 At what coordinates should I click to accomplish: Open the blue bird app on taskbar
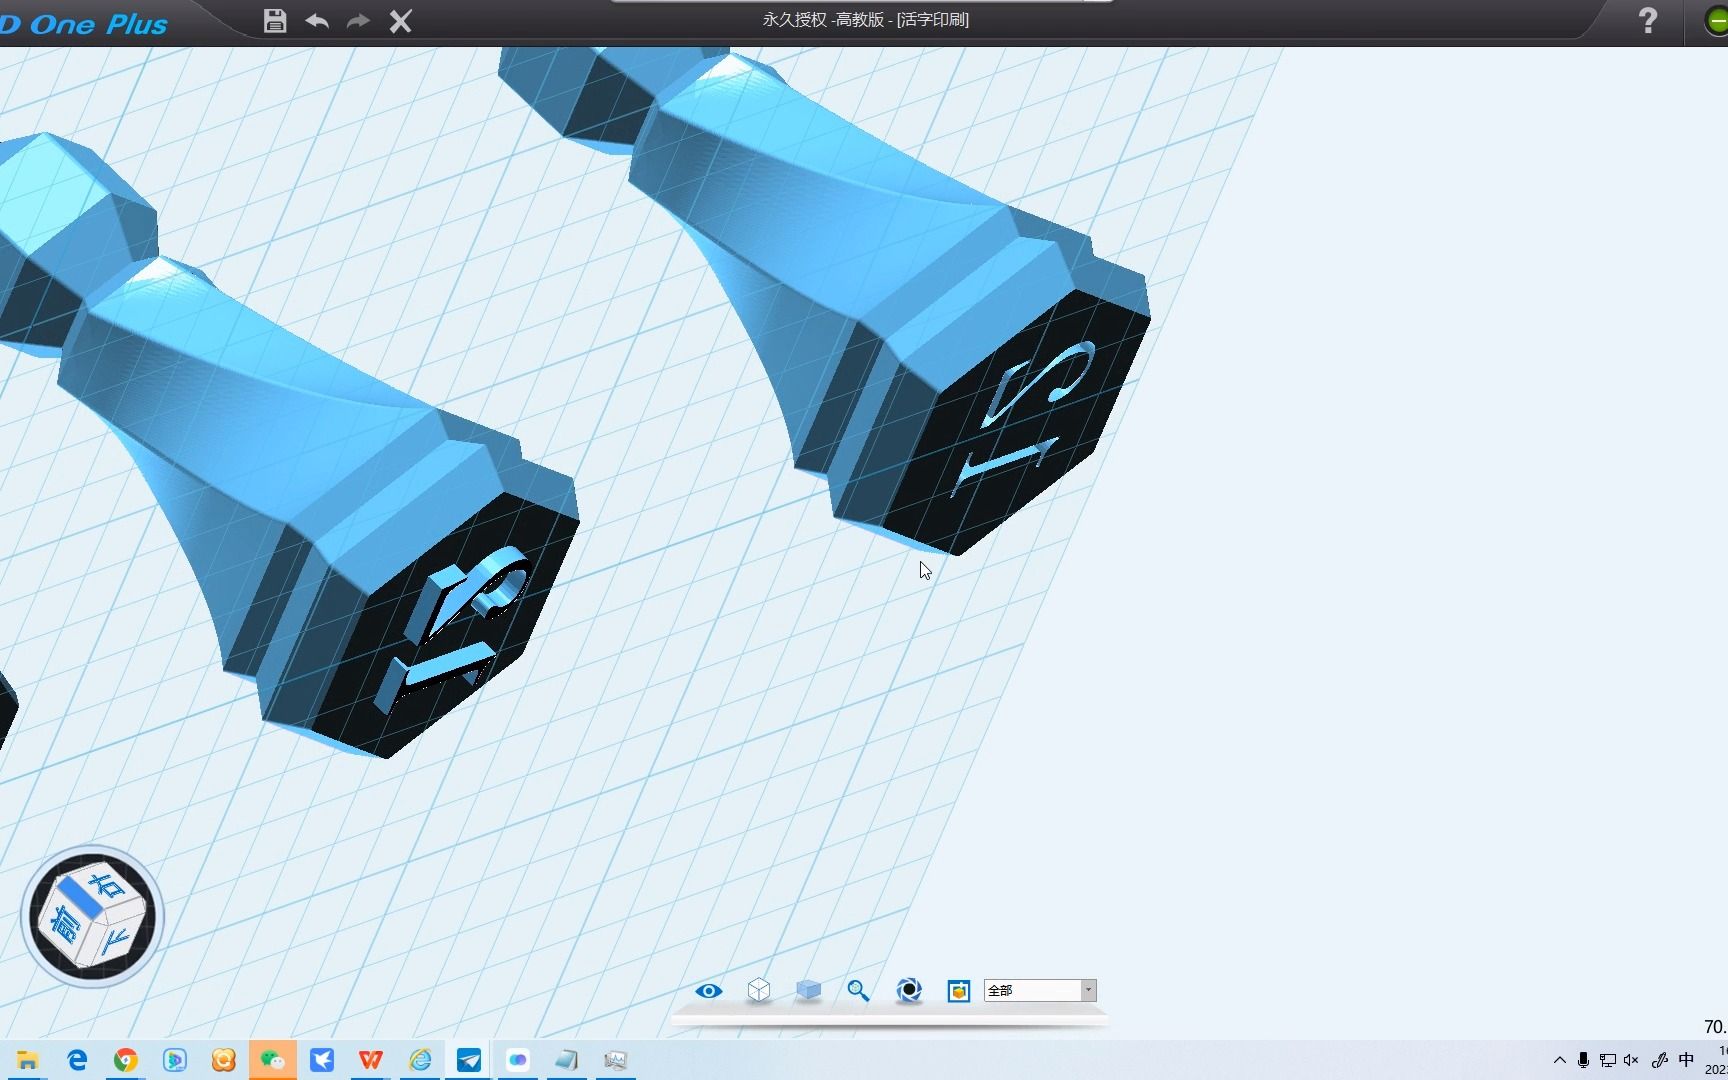322,1060
